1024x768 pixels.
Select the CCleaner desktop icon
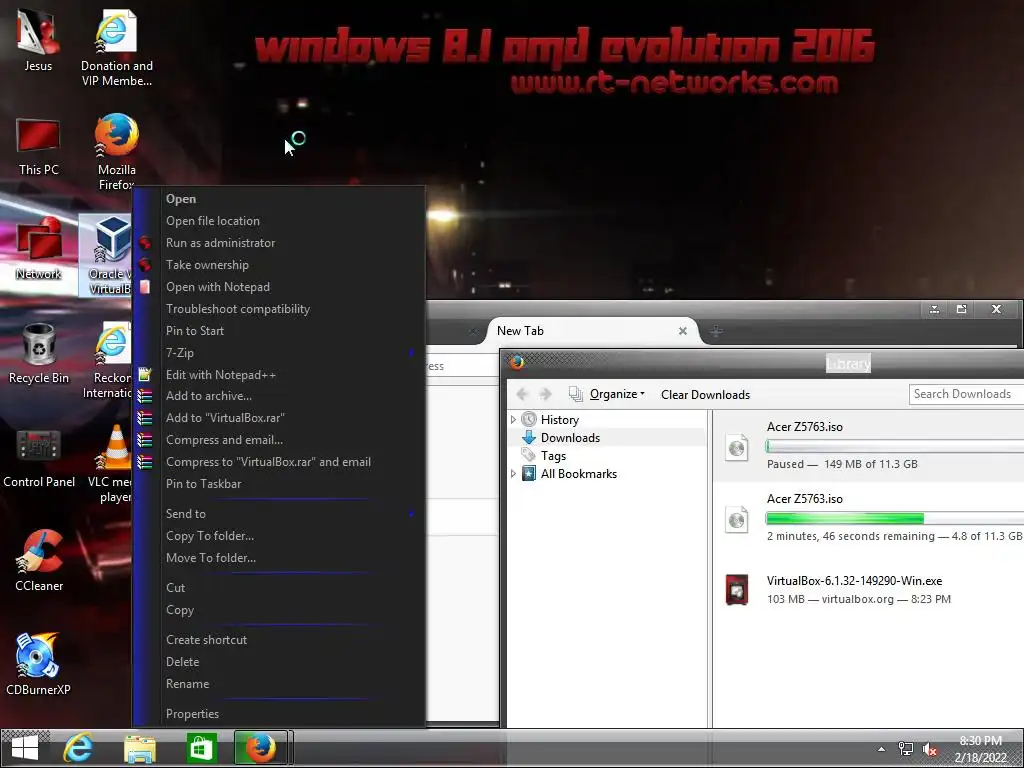pyautogui.click(x=39, y=562)
